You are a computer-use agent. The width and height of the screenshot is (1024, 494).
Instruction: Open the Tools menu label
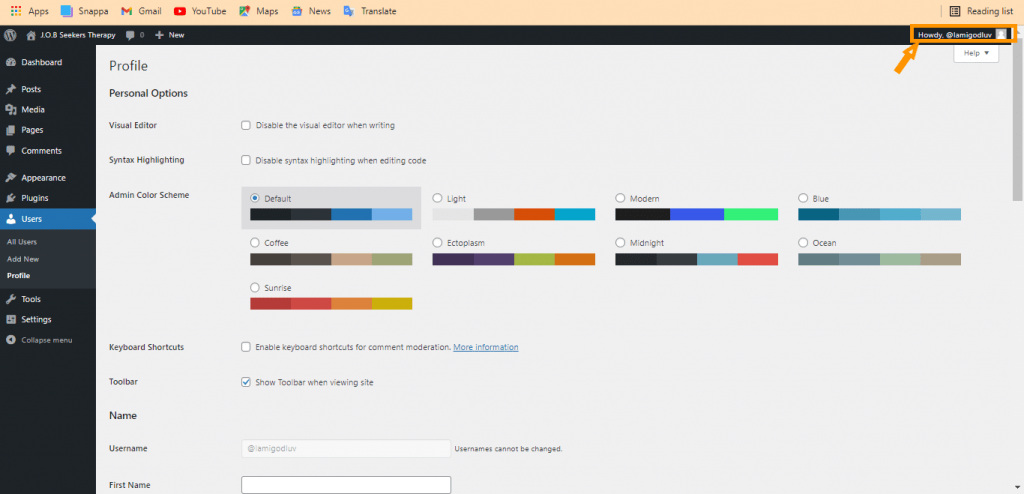click(x=31, y=299)
